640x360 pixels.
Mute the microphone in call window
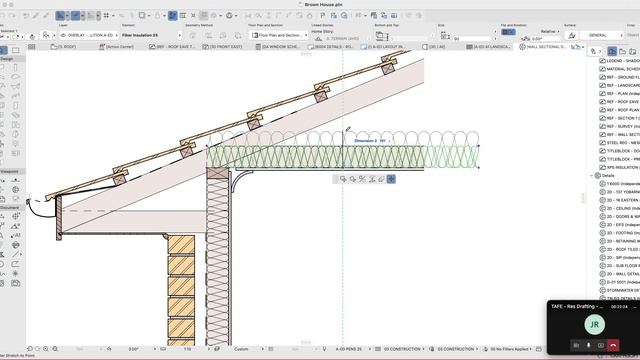coord(588,345)
